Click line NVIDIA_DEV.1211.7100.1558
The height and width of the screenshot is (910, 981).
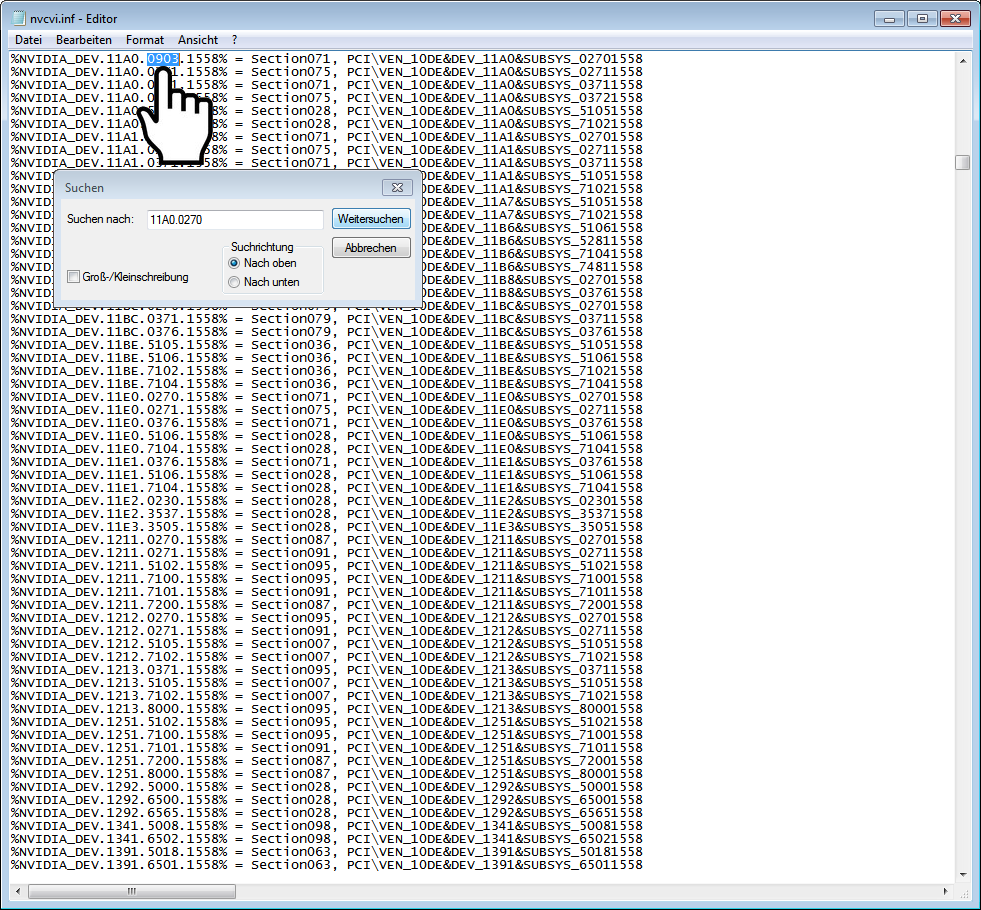point(327,579)
